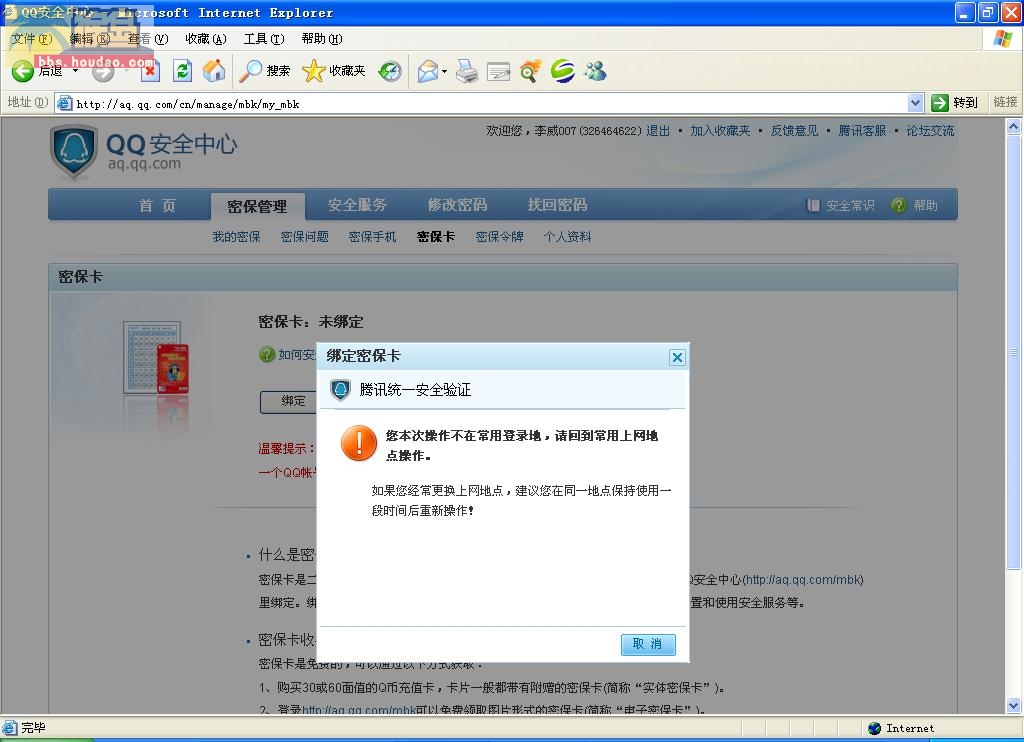Close the 绑定密保卡 dialog
The height and width of the screenshot is (742, 1024).
(x=677, y=357)
